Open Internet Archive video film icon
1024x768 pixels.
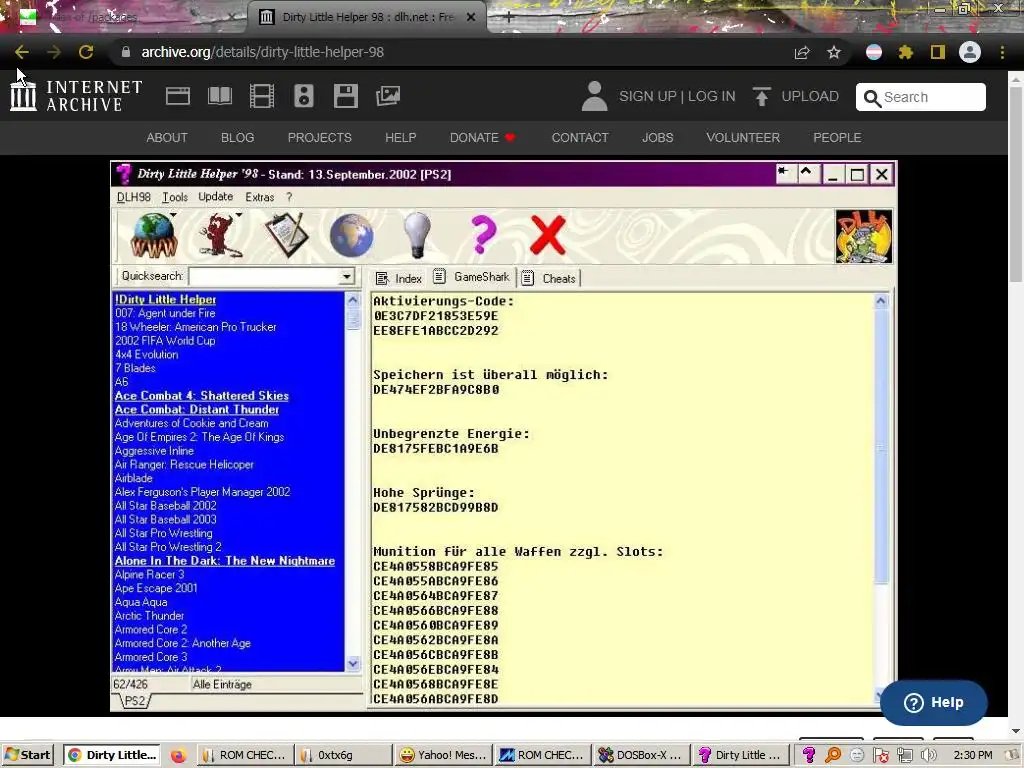(x=262, y=96)
